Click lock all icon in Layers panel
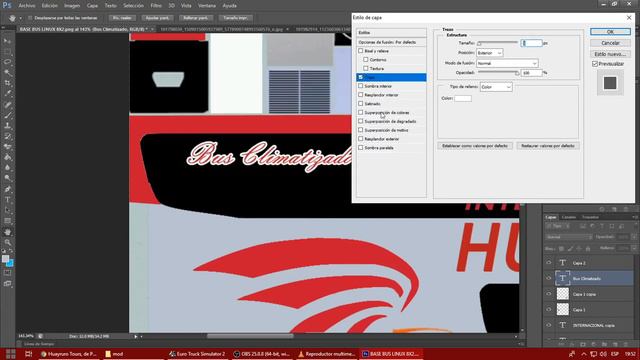 (588, 248)
